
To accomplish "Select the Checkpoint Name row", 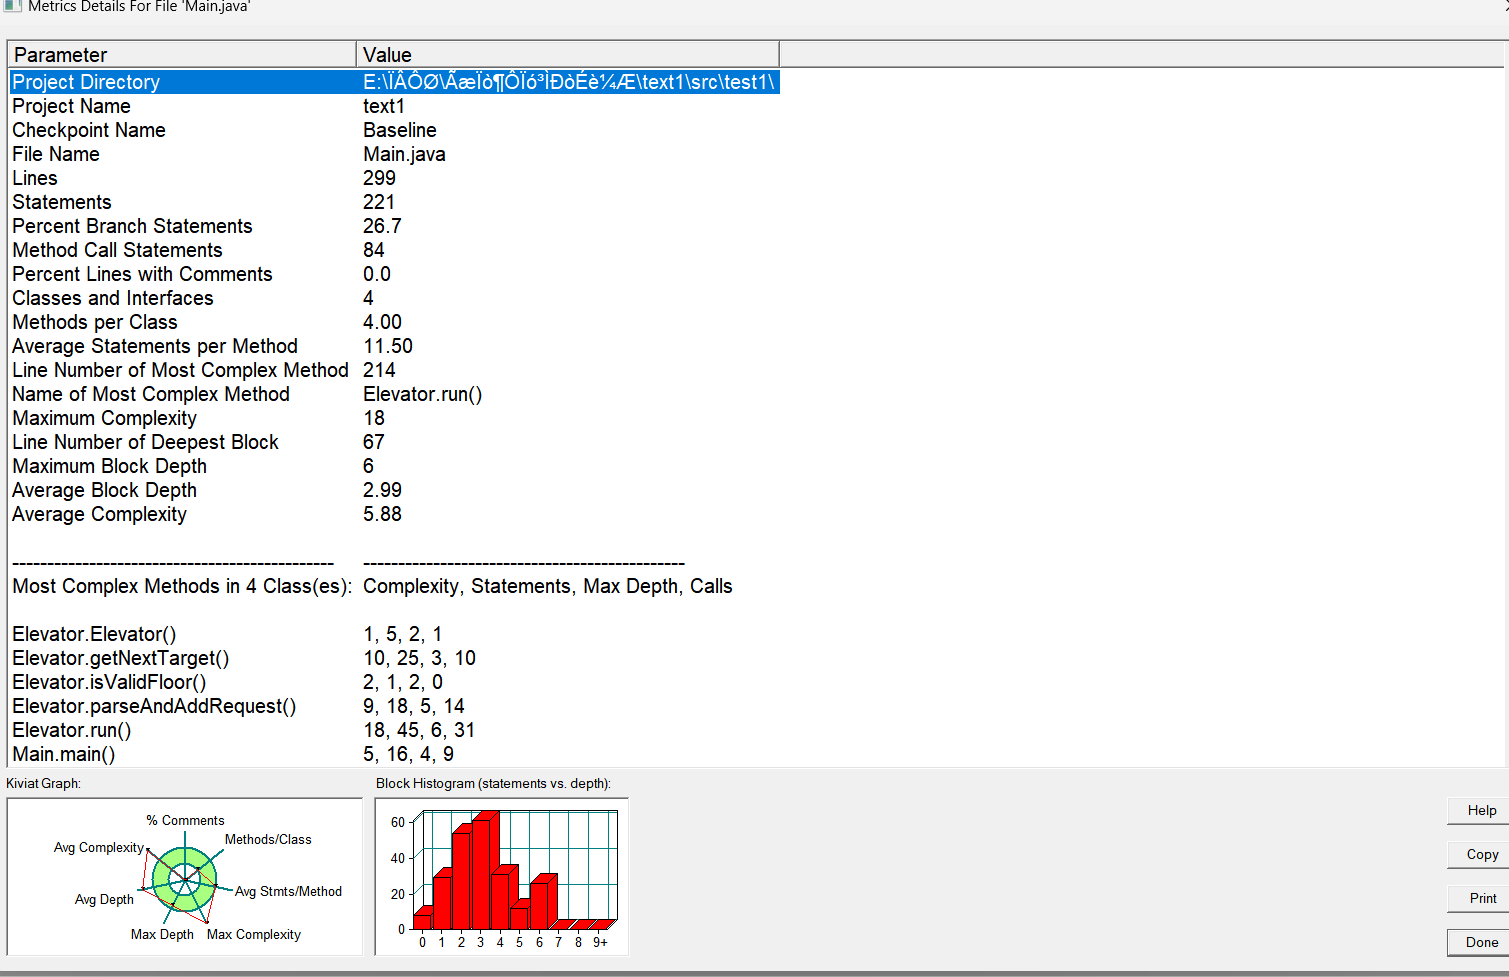I will (x=394, y=130).
